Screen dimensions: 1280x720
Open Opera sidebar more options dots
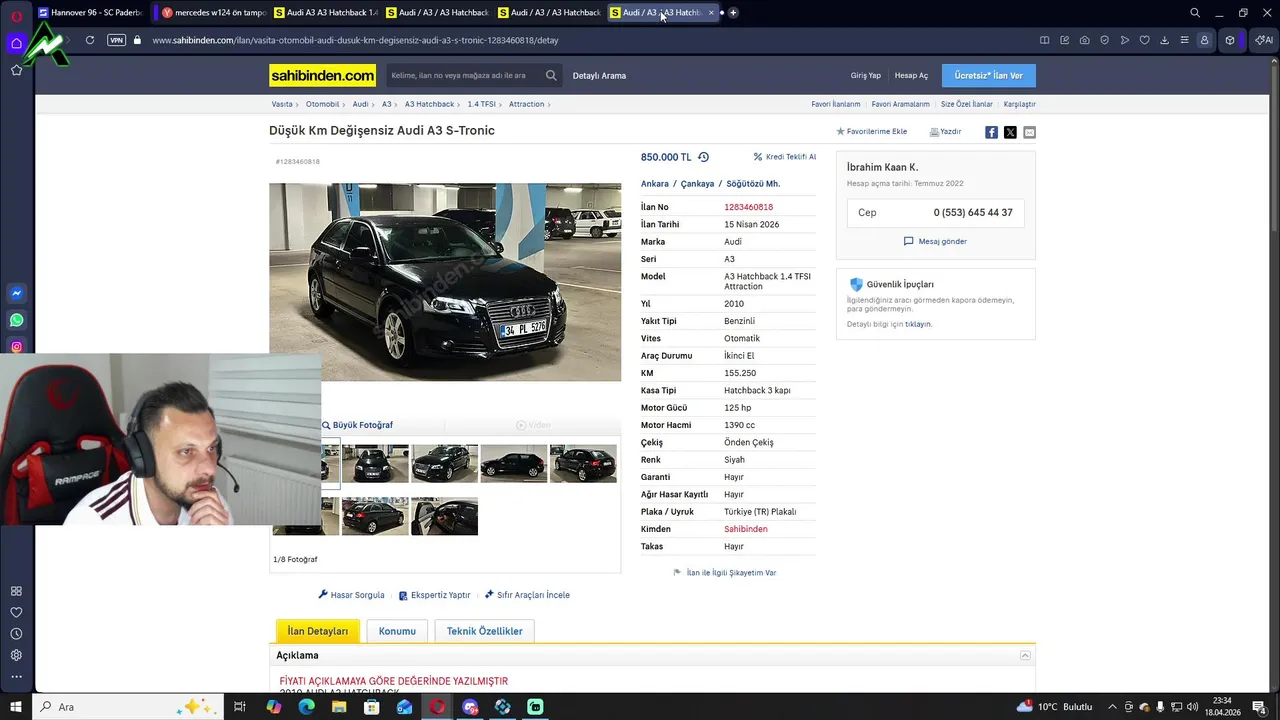tap(16, 677)
